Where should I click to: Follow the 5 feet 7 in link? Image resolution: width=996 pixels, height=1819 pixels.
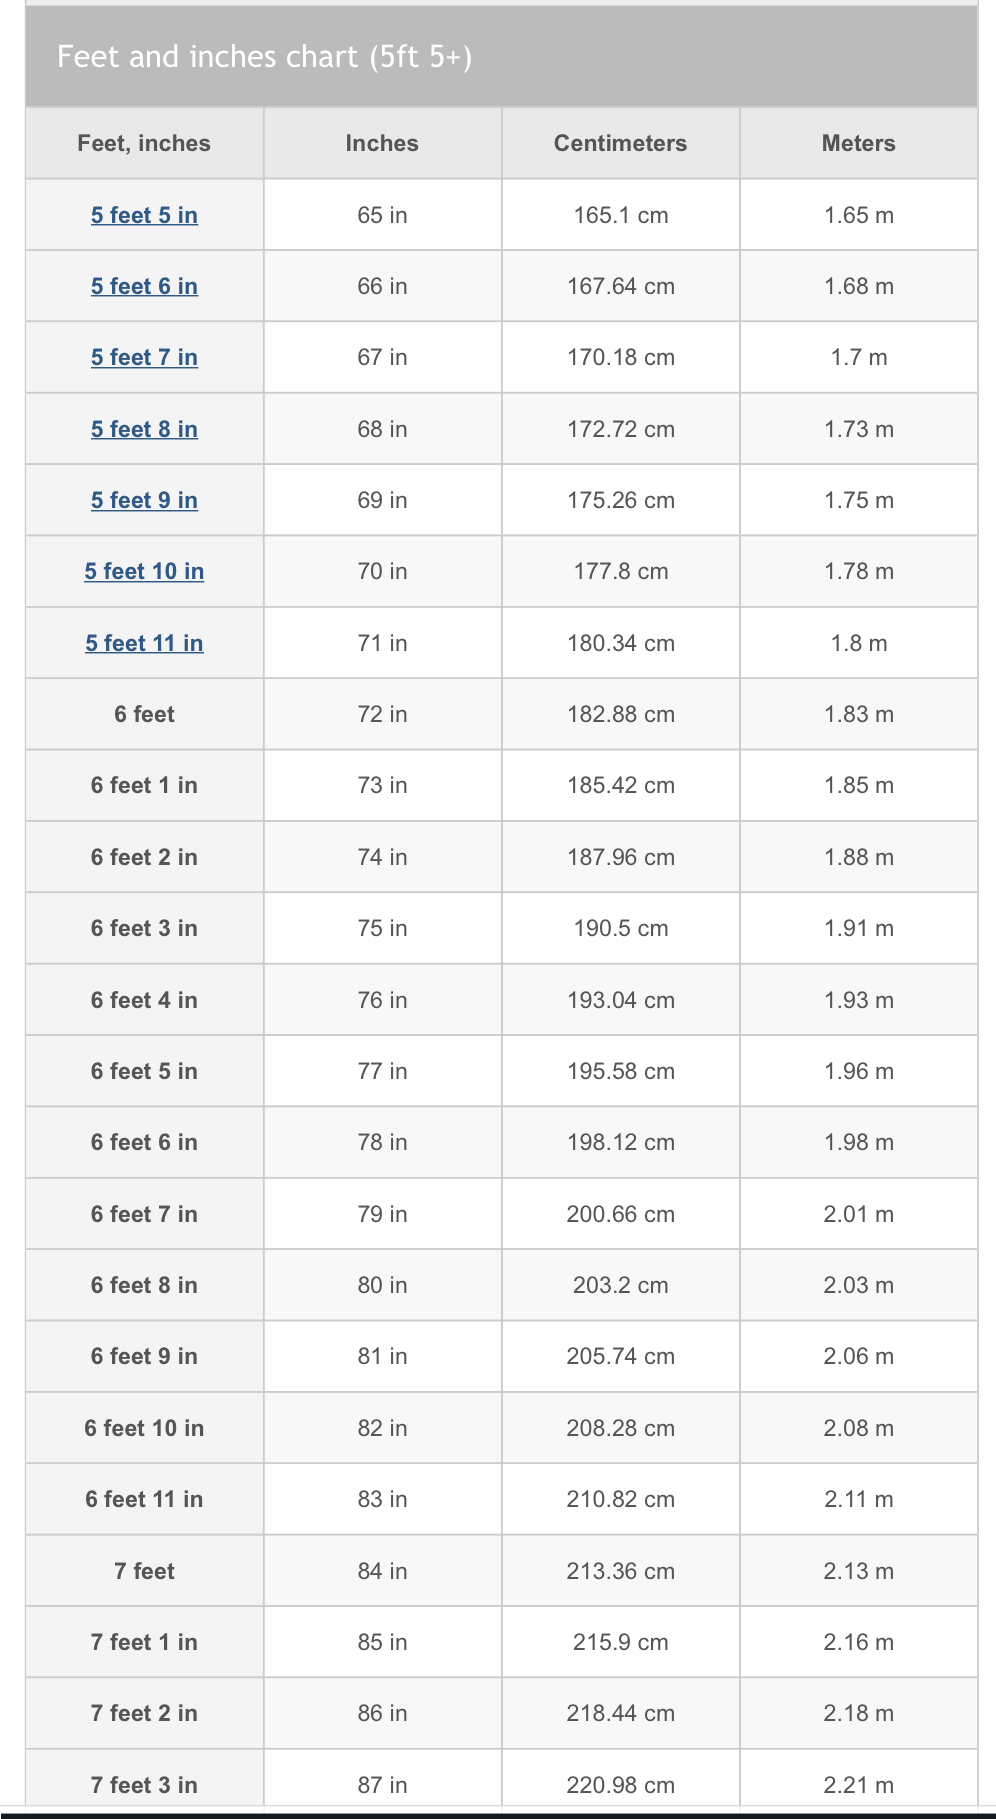pos(144,357)
